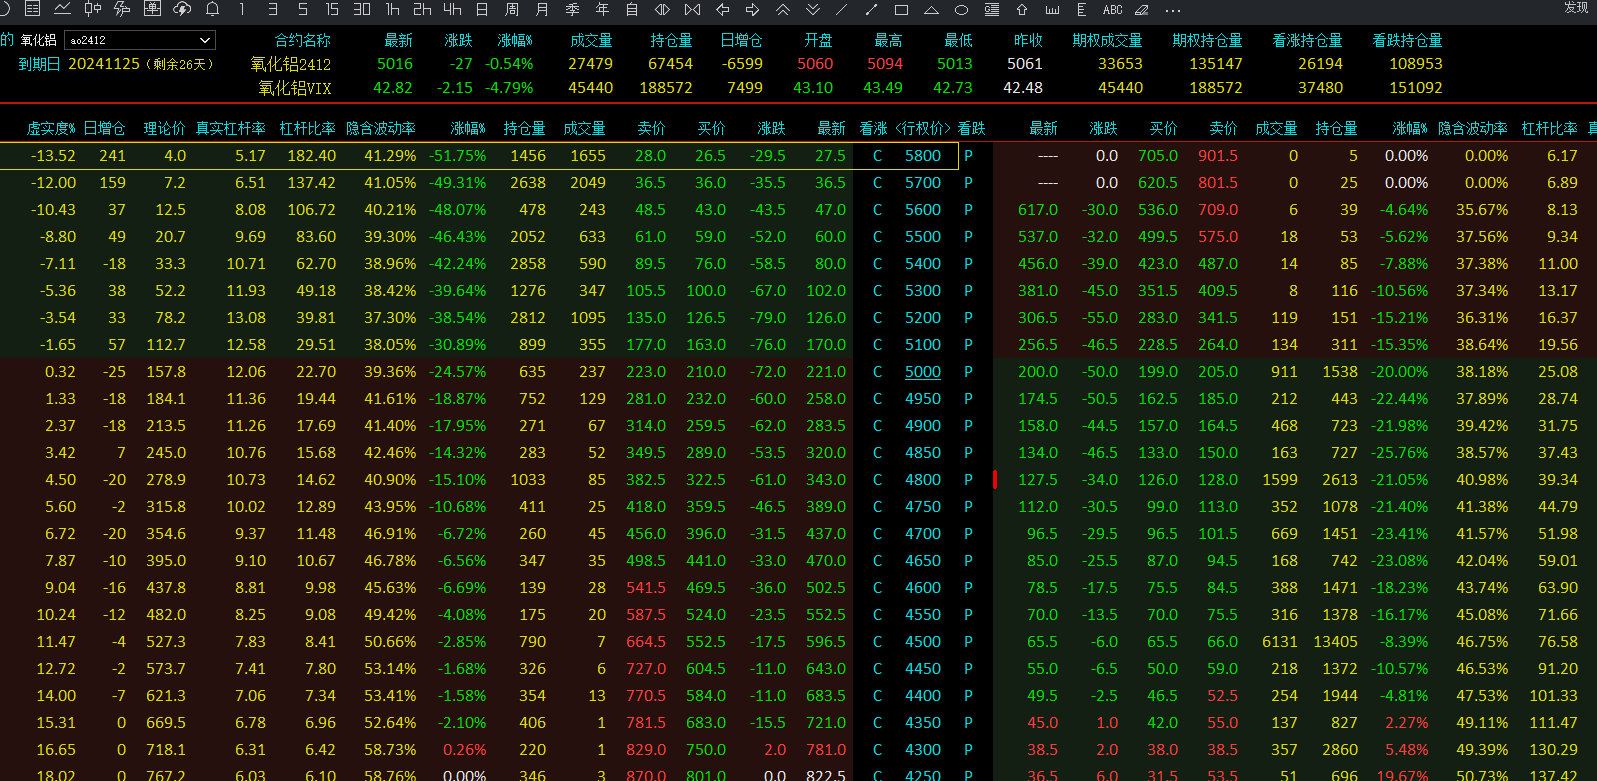Screen dimensions: 1597x781
Task: Click put last price 127.5
Action: [1038, 480]
